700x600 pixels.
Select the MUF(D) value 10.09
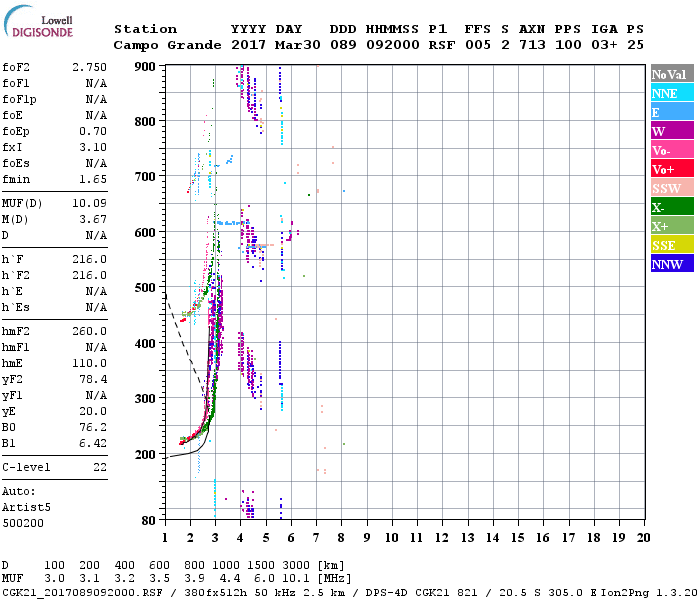tap(89, 203)
